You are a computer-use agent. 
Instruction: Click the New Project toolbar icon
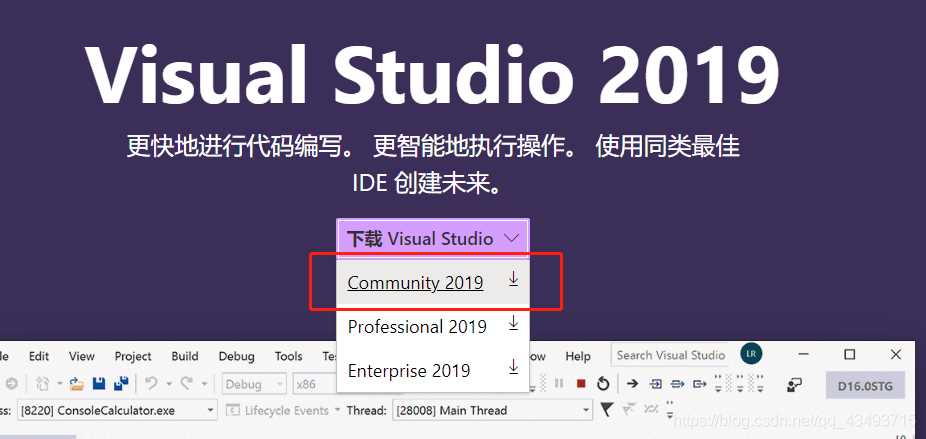coord(42,384)
